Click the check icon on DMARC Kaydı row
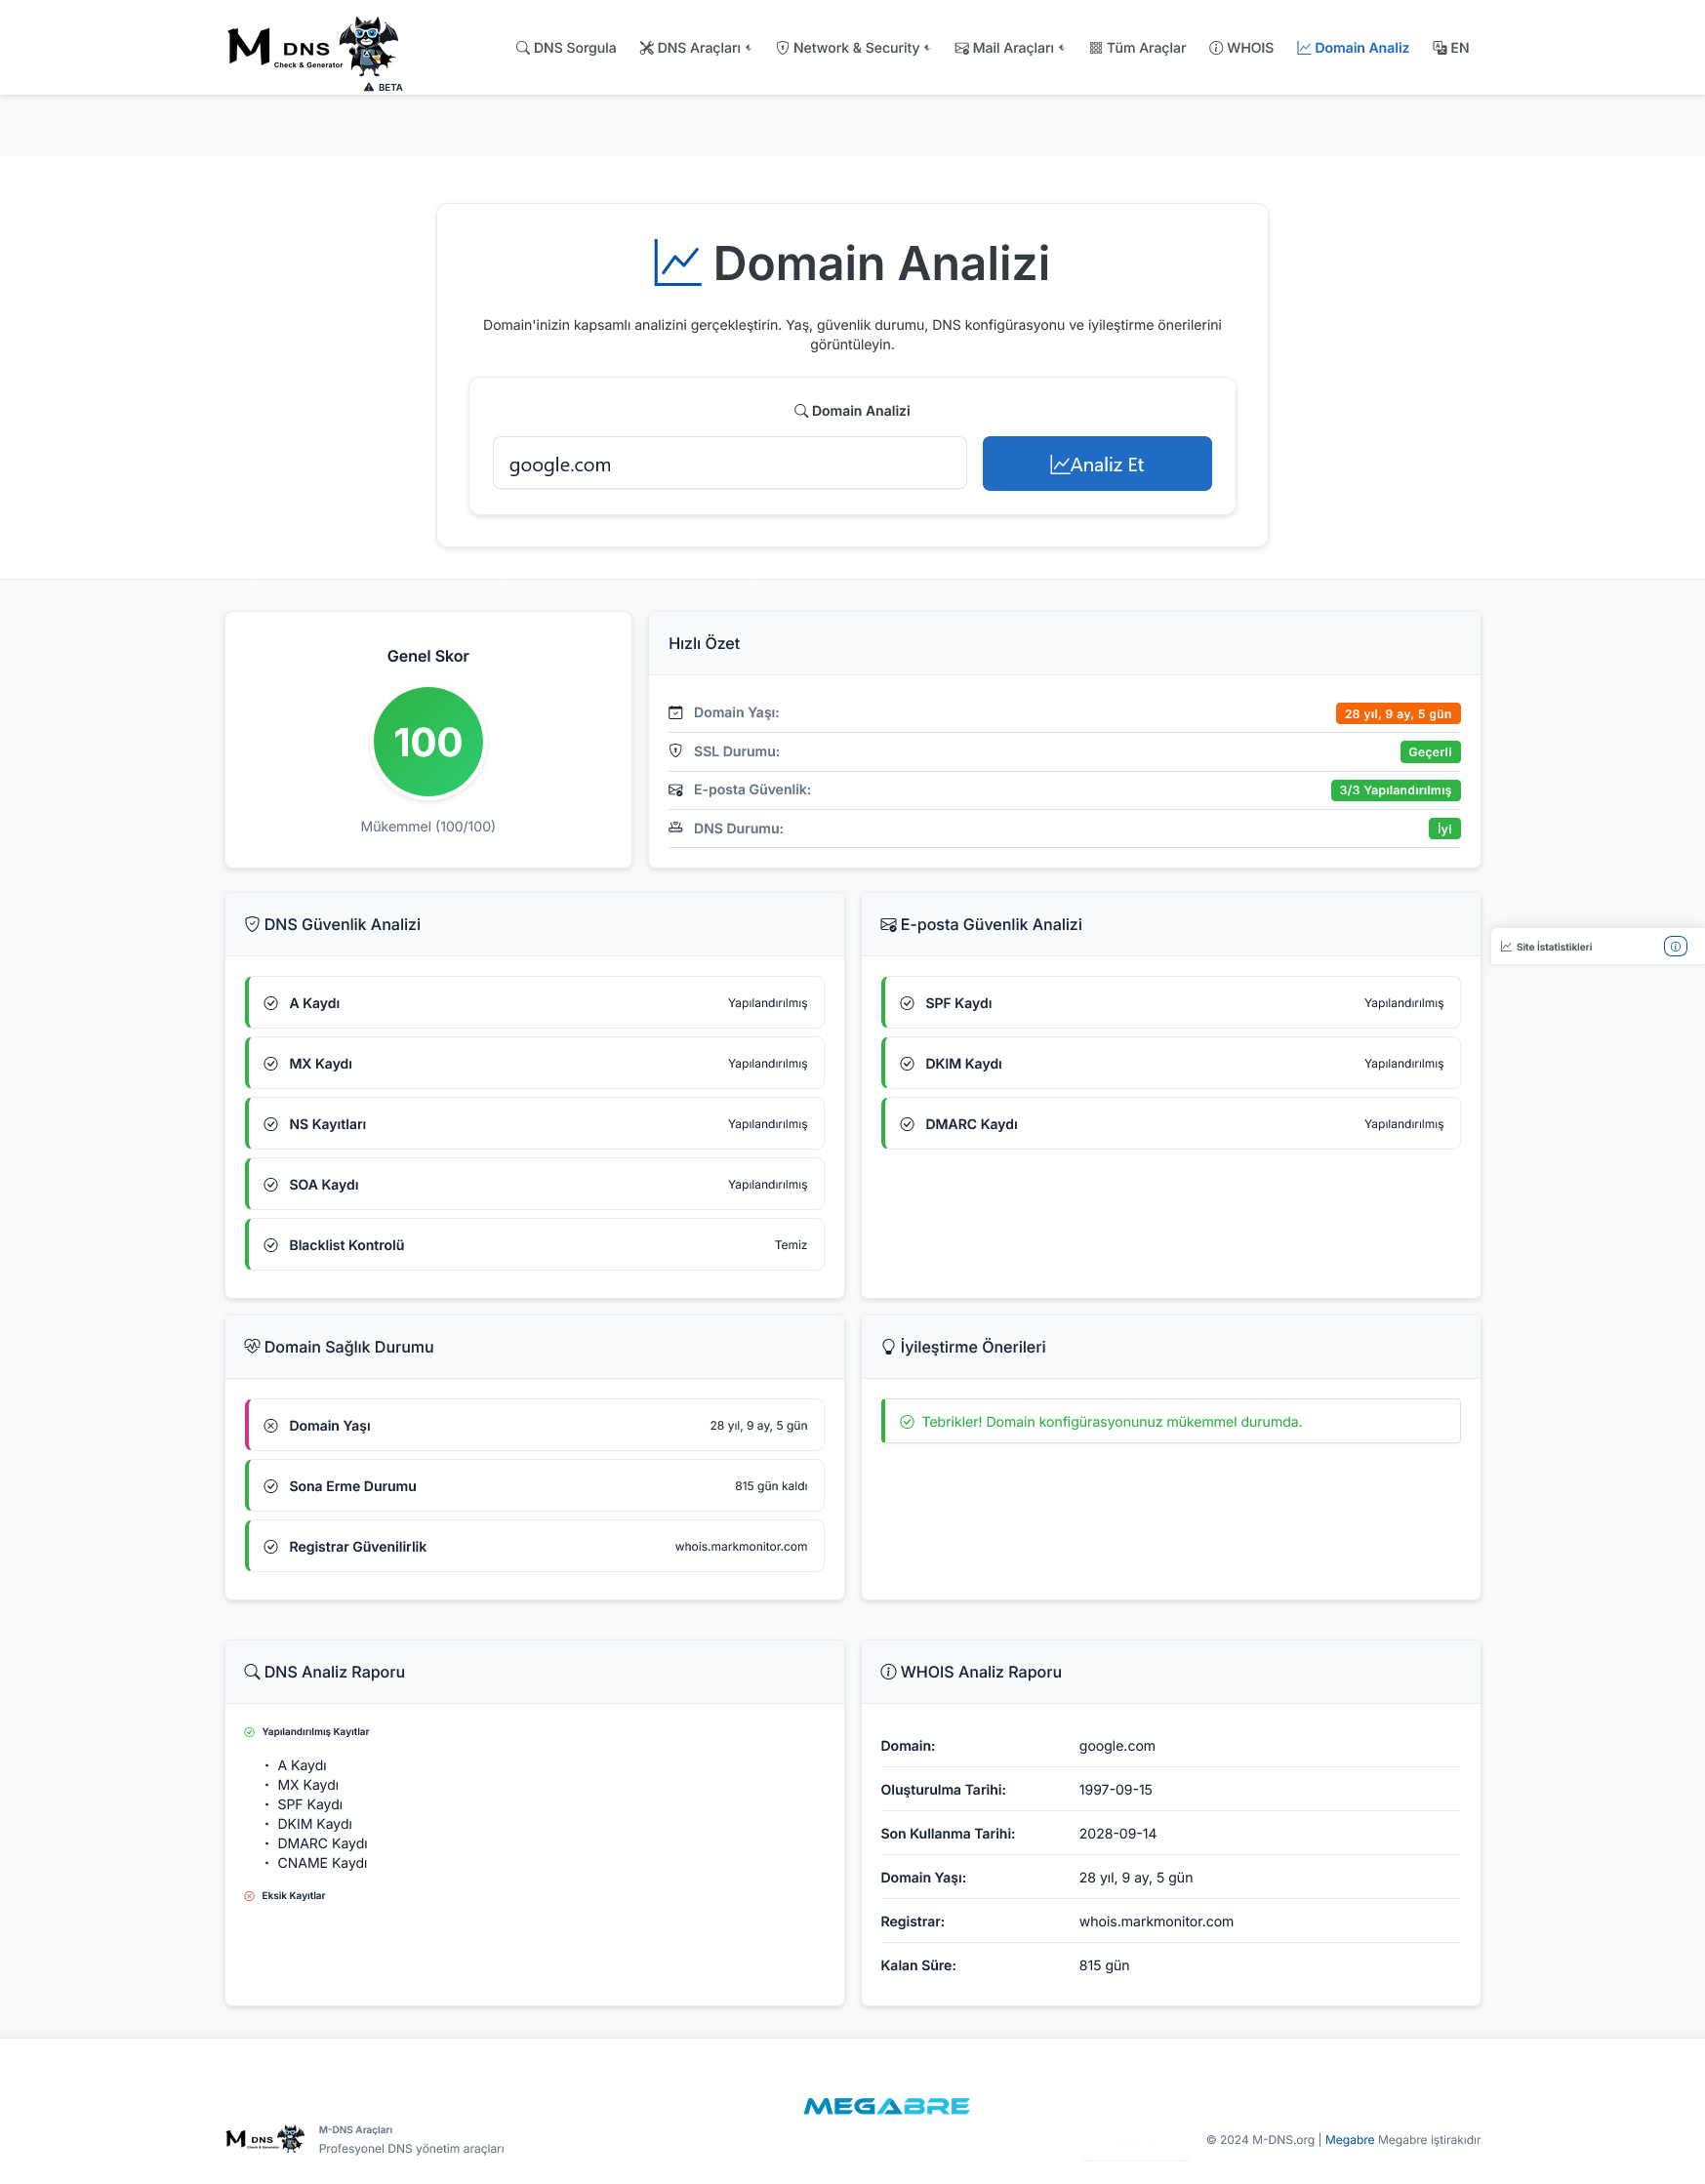 pyautogui.click(x=907, y=1124)
